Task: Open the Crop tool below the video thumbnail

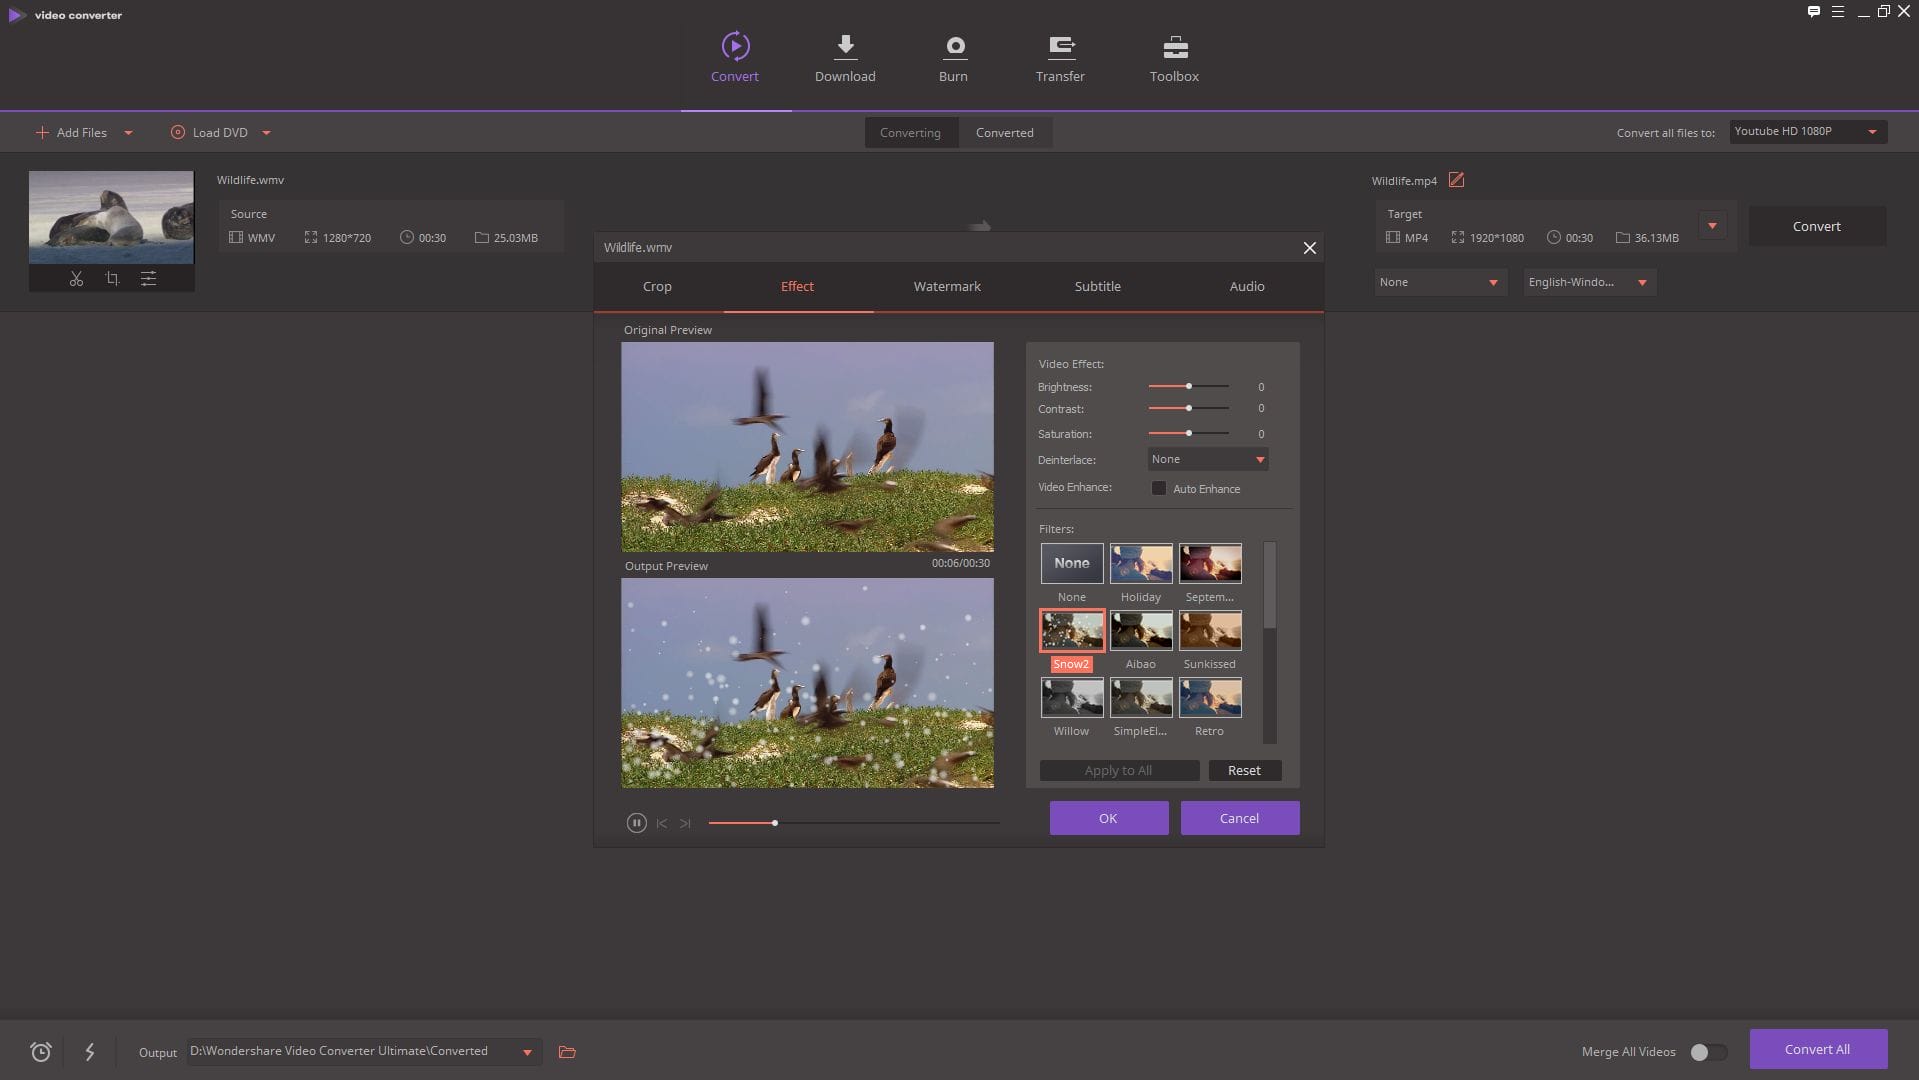Action: pos(113,279)
